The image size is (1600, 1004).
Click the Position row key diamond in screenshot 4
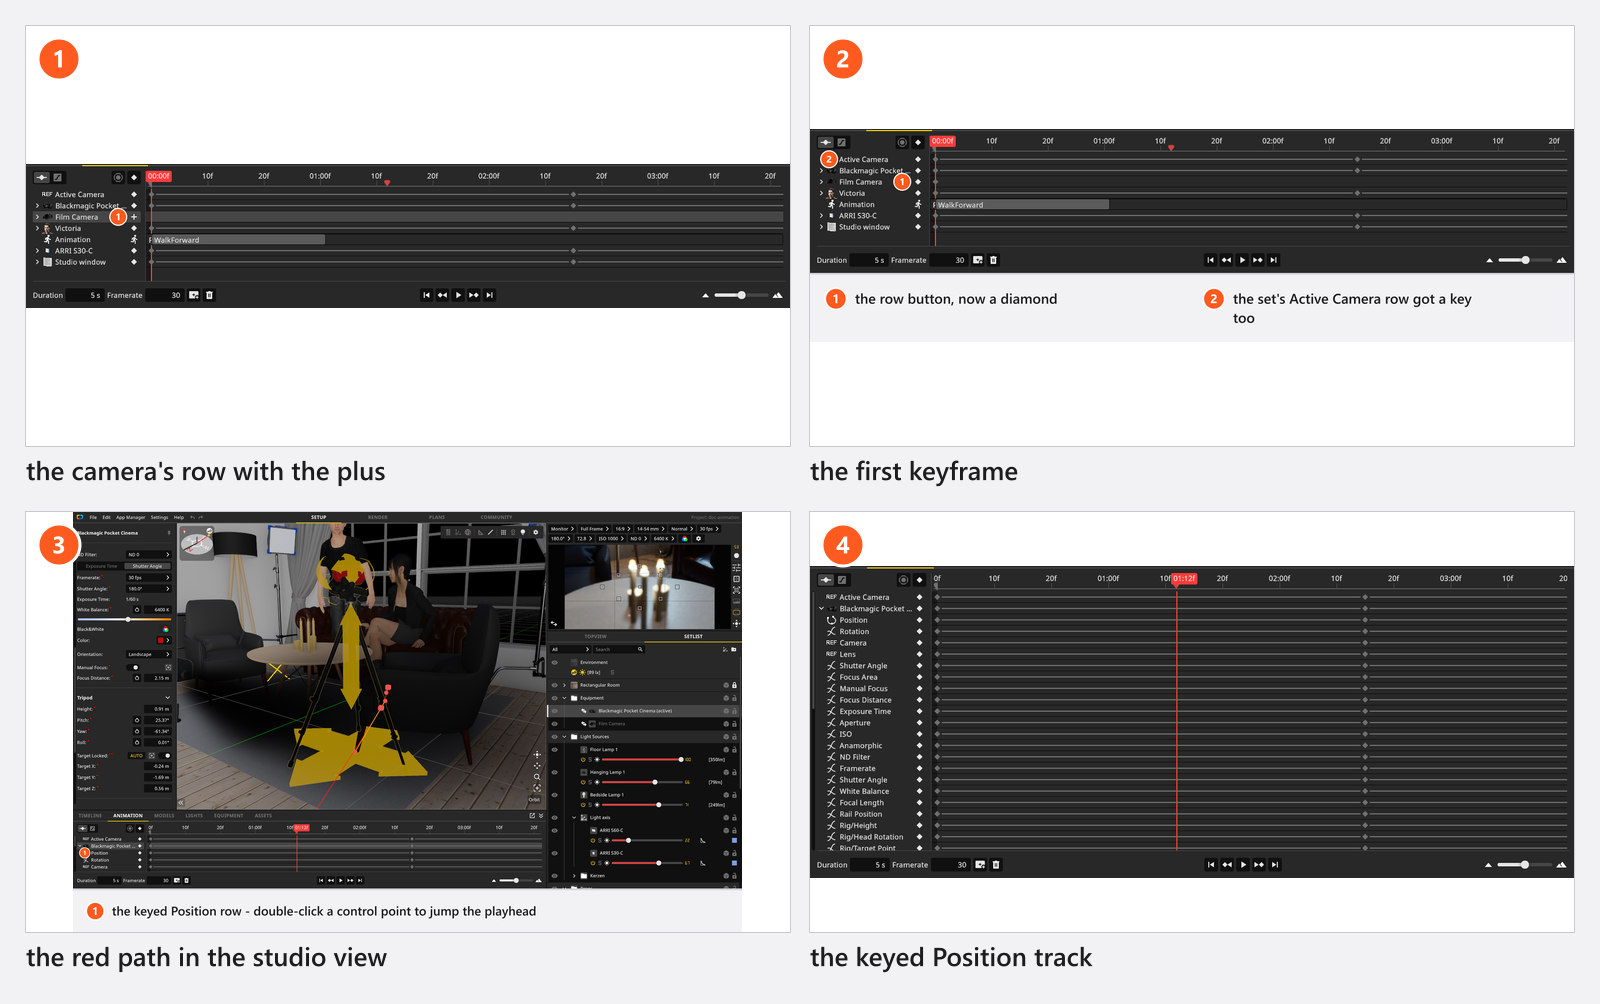click(919, 620)
